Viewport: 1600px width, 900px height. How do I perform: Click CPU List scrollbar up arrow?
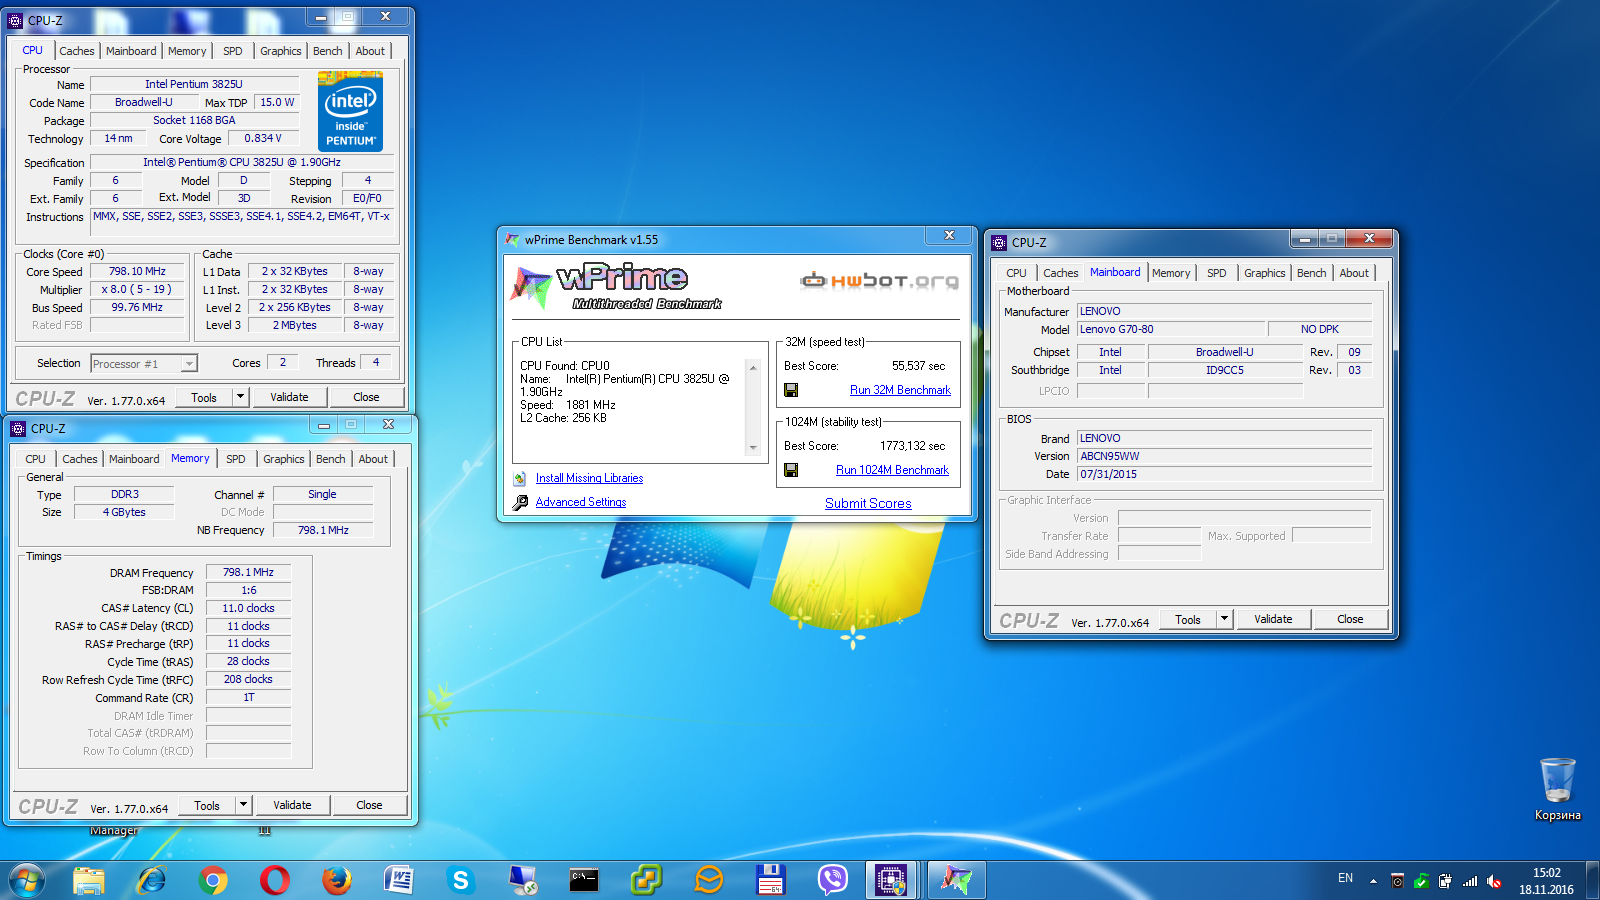(753, 368)
